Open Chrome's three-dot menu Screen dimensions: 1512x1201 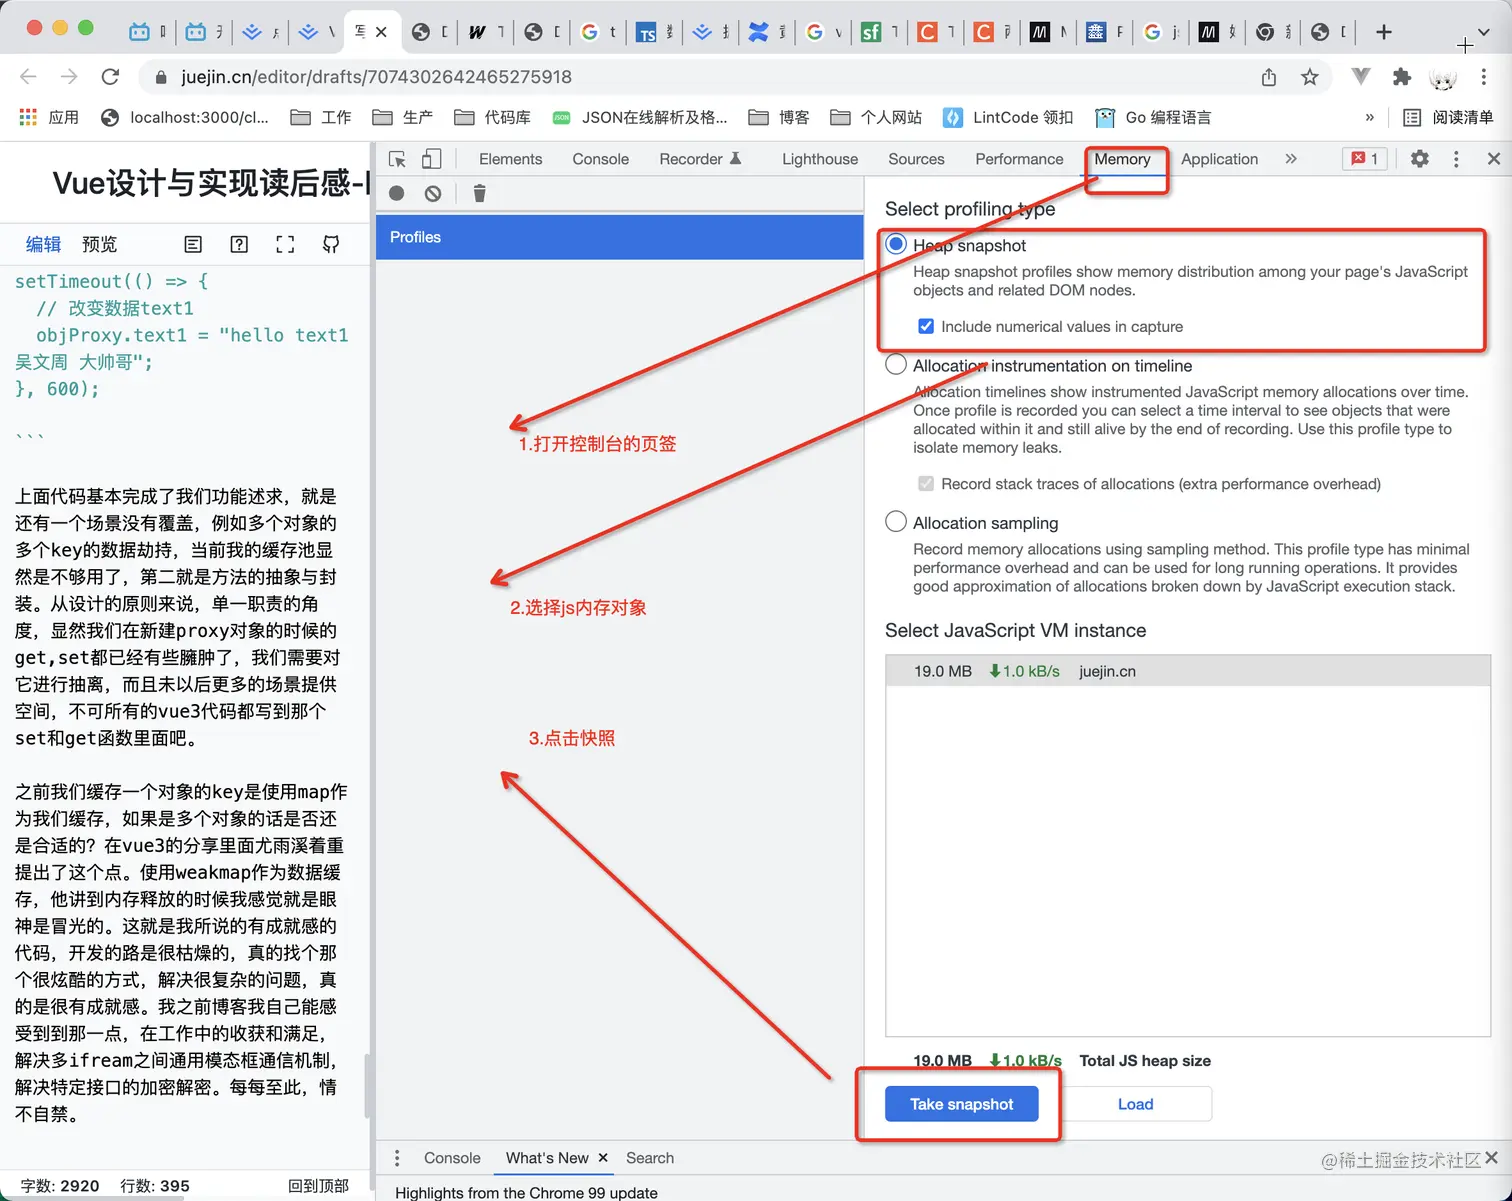(x=1484, y=77)
